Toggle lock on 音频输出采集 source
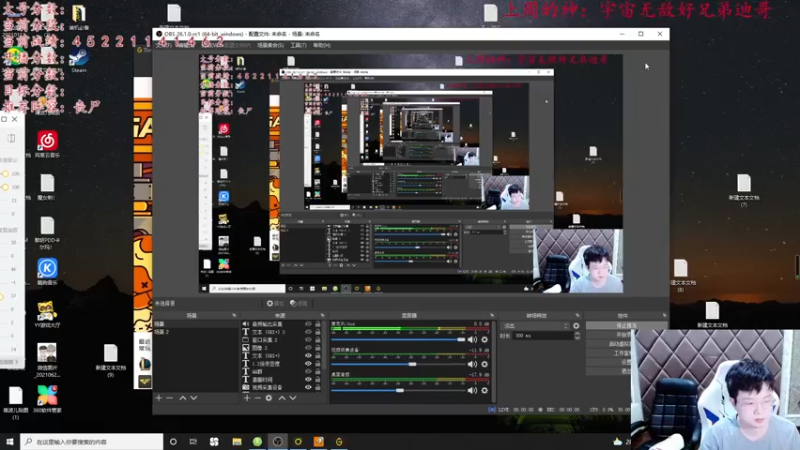Screen dimensions: 800x450 tap(317, 324)
